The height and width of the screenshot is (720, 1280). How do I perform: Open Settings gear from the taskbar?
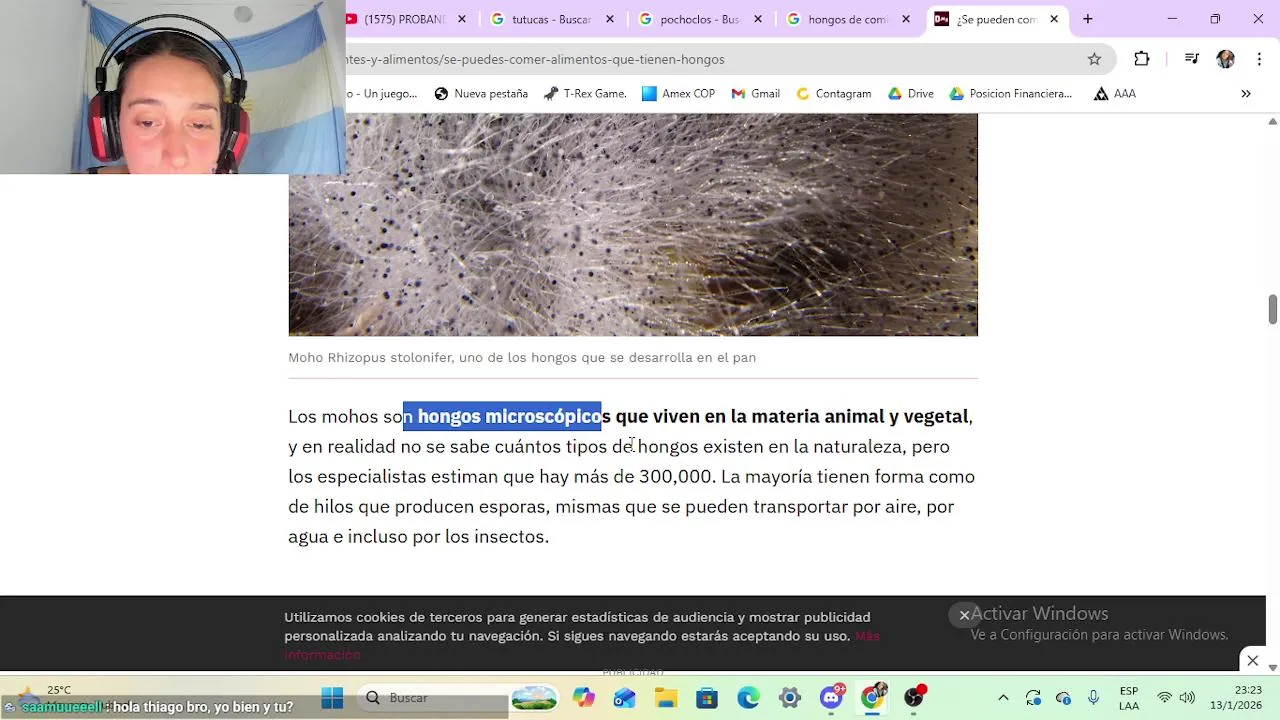point(790,697)
